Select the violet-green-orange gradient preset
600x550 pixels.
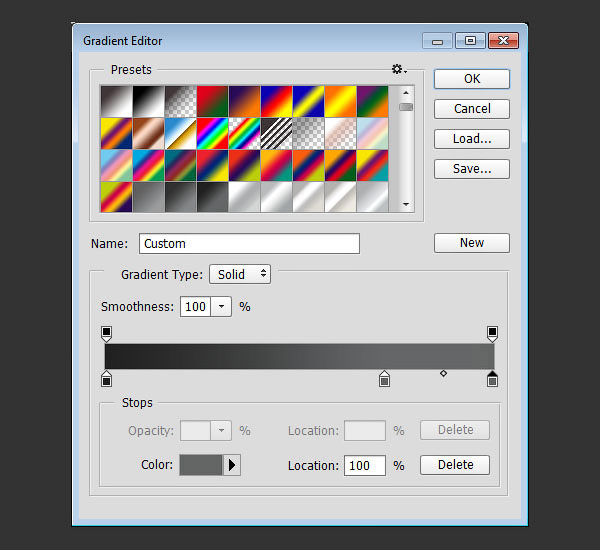pyautogui.click(x=372, y=101)
